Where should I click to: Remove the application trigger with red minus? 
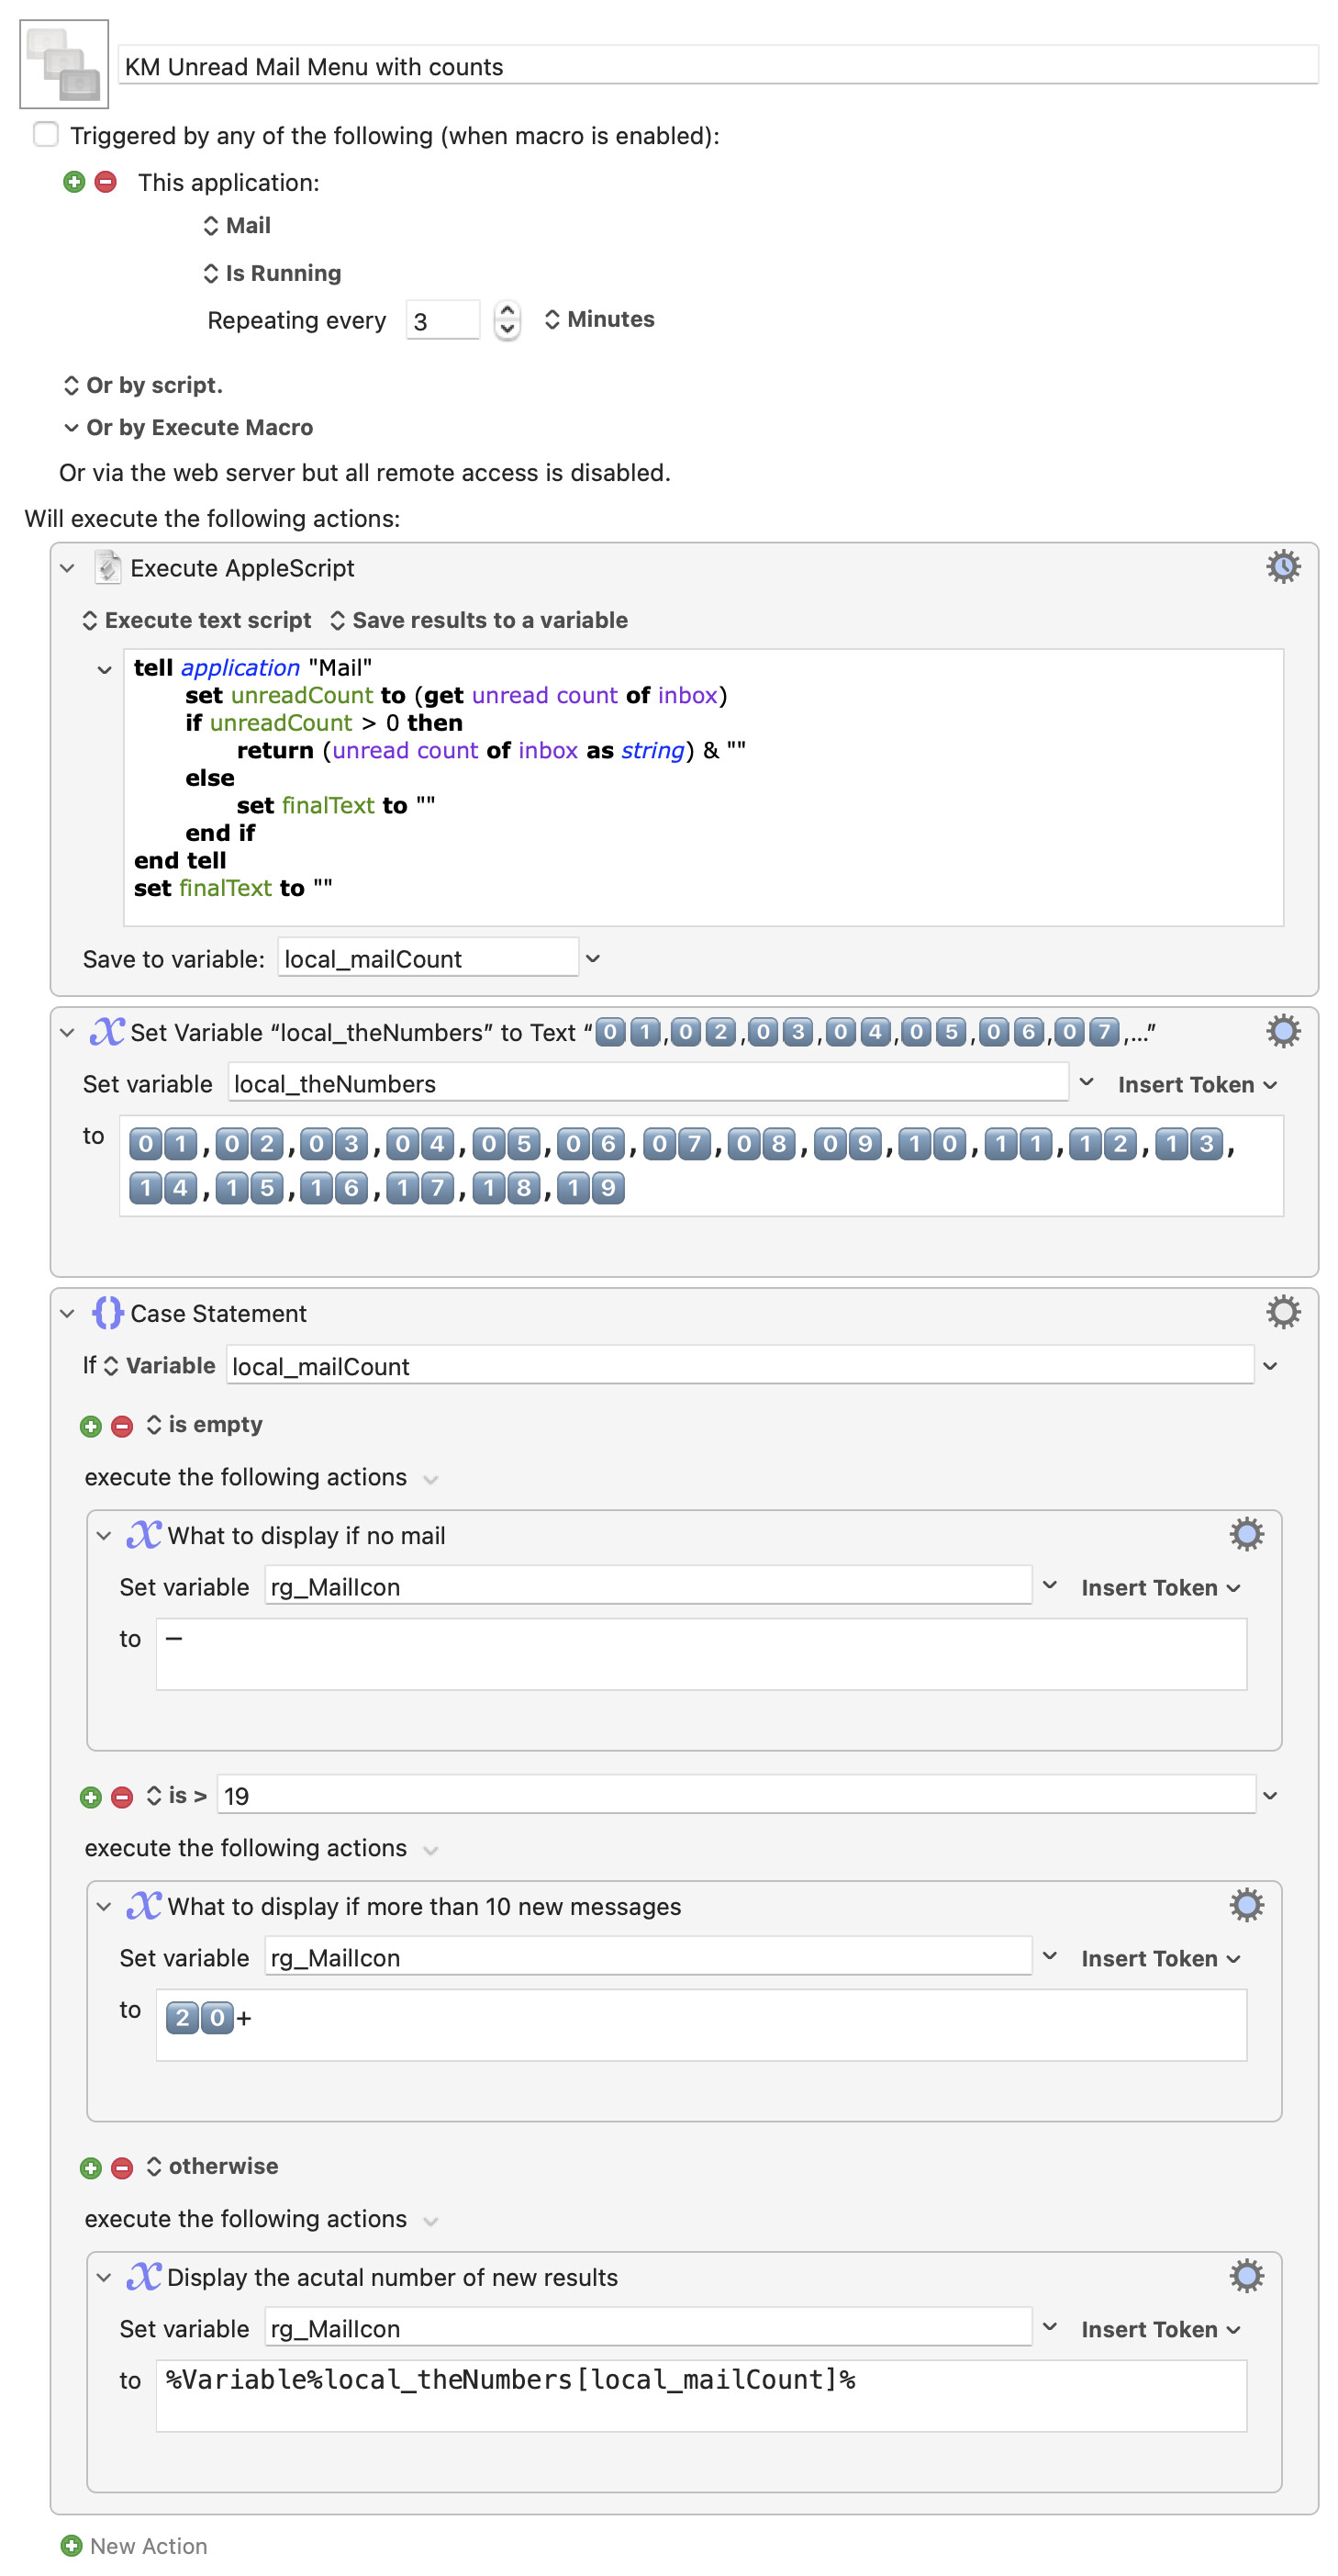pyautogui.click(x=105, y=182)
